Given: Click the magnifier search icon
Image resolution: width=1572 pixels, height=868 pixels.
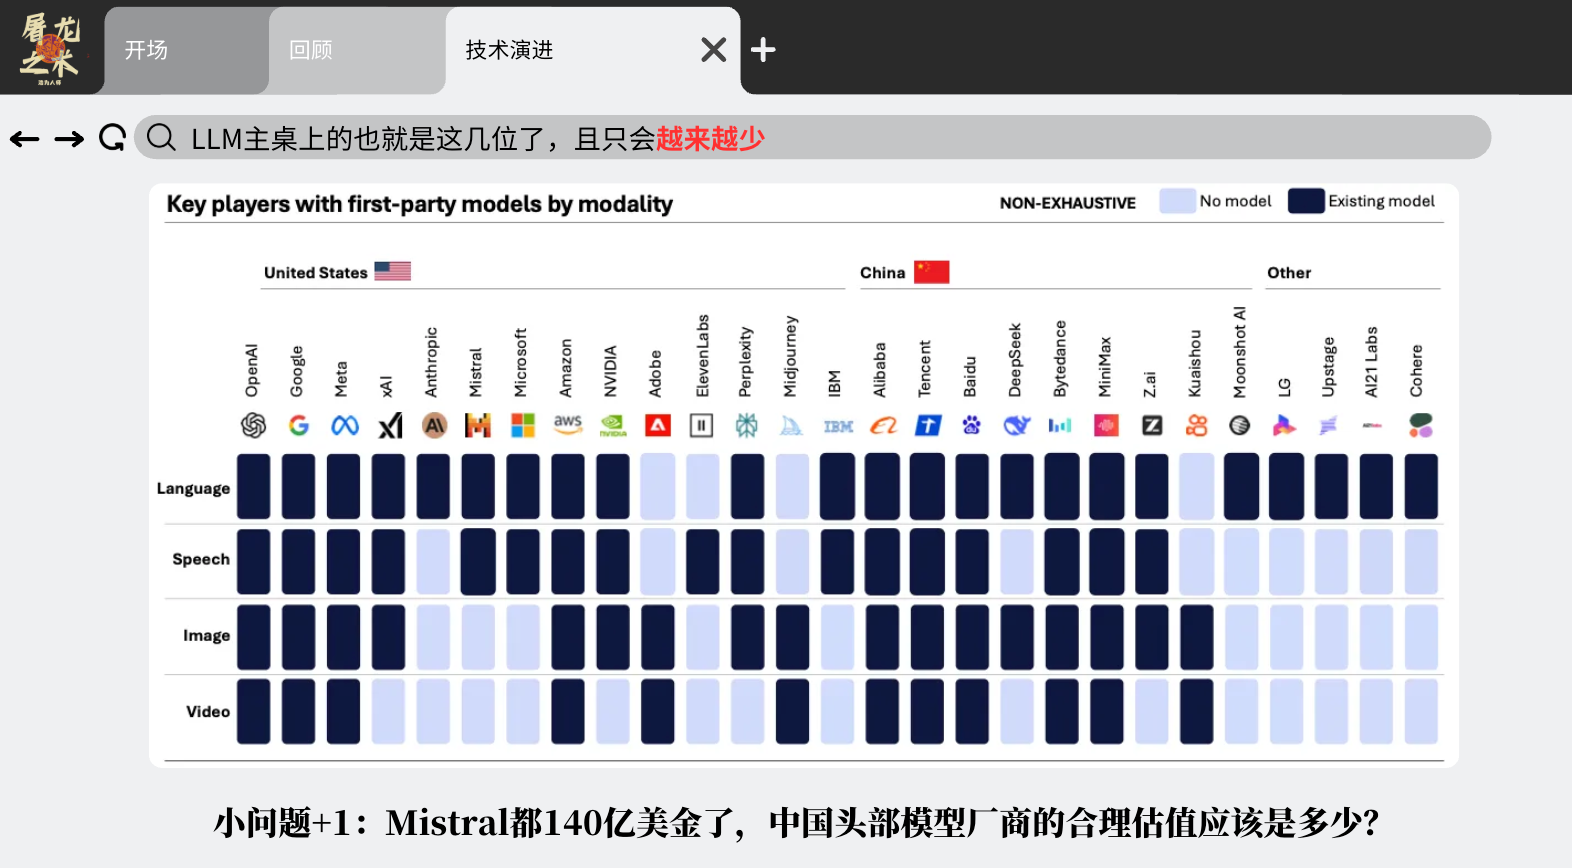Looking at the screenshot, I should click(x=160, y=138).
